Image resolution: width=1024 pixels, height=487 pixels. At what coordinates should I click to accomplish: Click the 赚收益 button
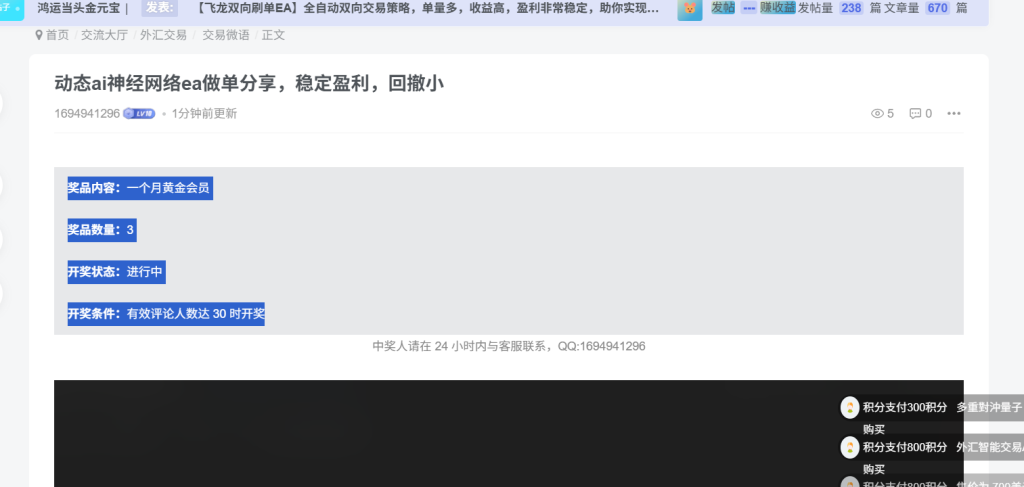pyautogui.click(x=777, y=8)
